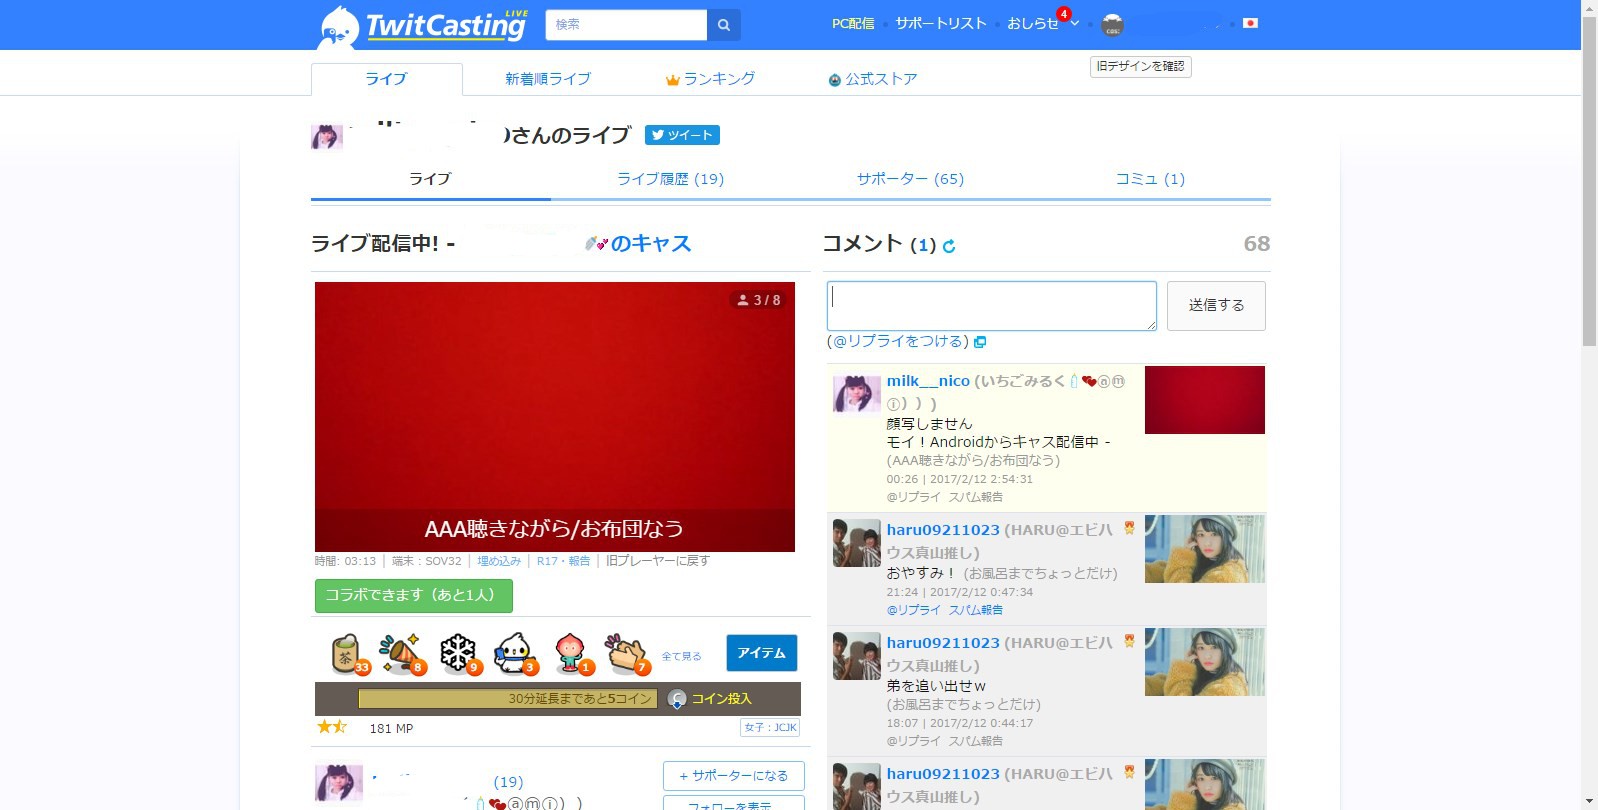Click コイン投入 coin button
This screenshot has width=1598, height=810.
click(x=710, y=699)
